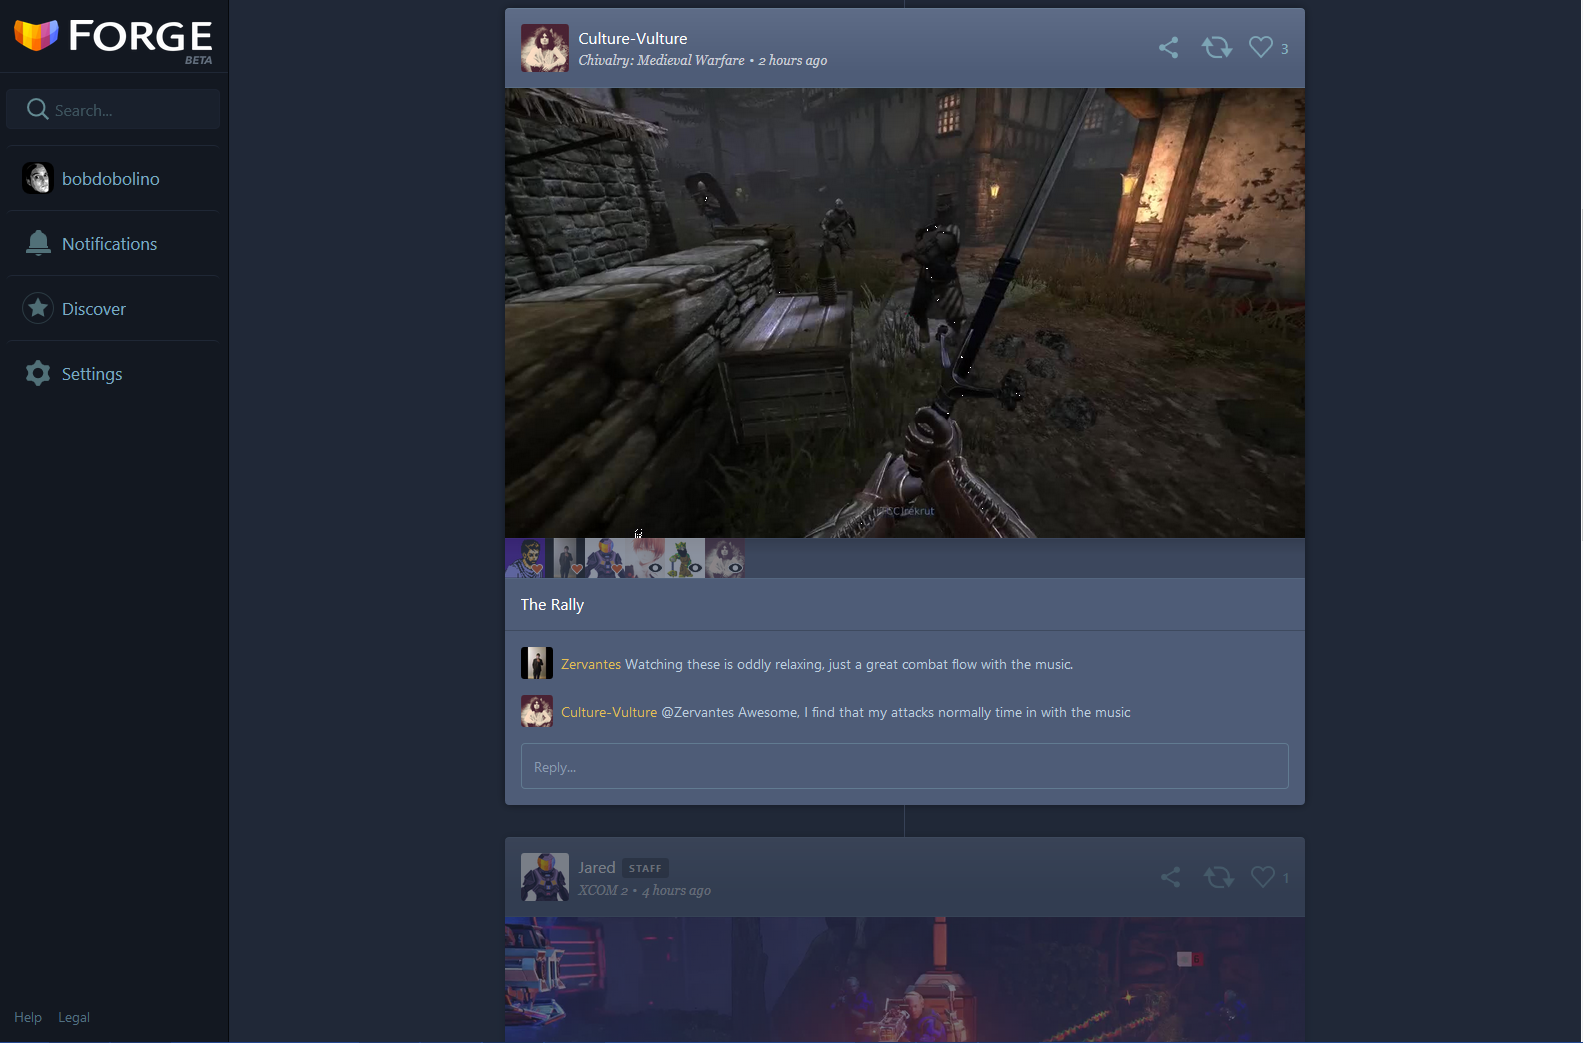1583x1043 pixels.
Task: Open Notifications from the sidebar
Action: tap(109, 244)
